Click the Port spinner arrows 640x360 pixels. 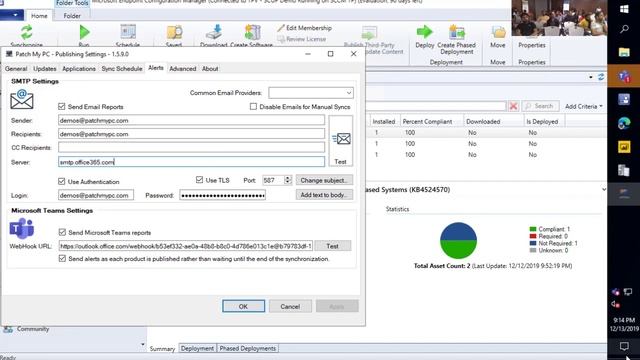tap(288, 180)
